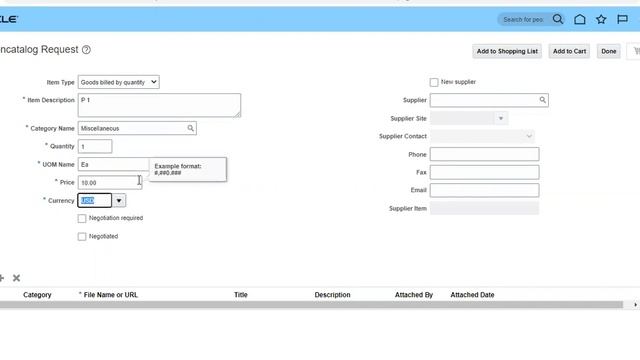
Task: Click the Category column header
Action: [x=37, y=295]
